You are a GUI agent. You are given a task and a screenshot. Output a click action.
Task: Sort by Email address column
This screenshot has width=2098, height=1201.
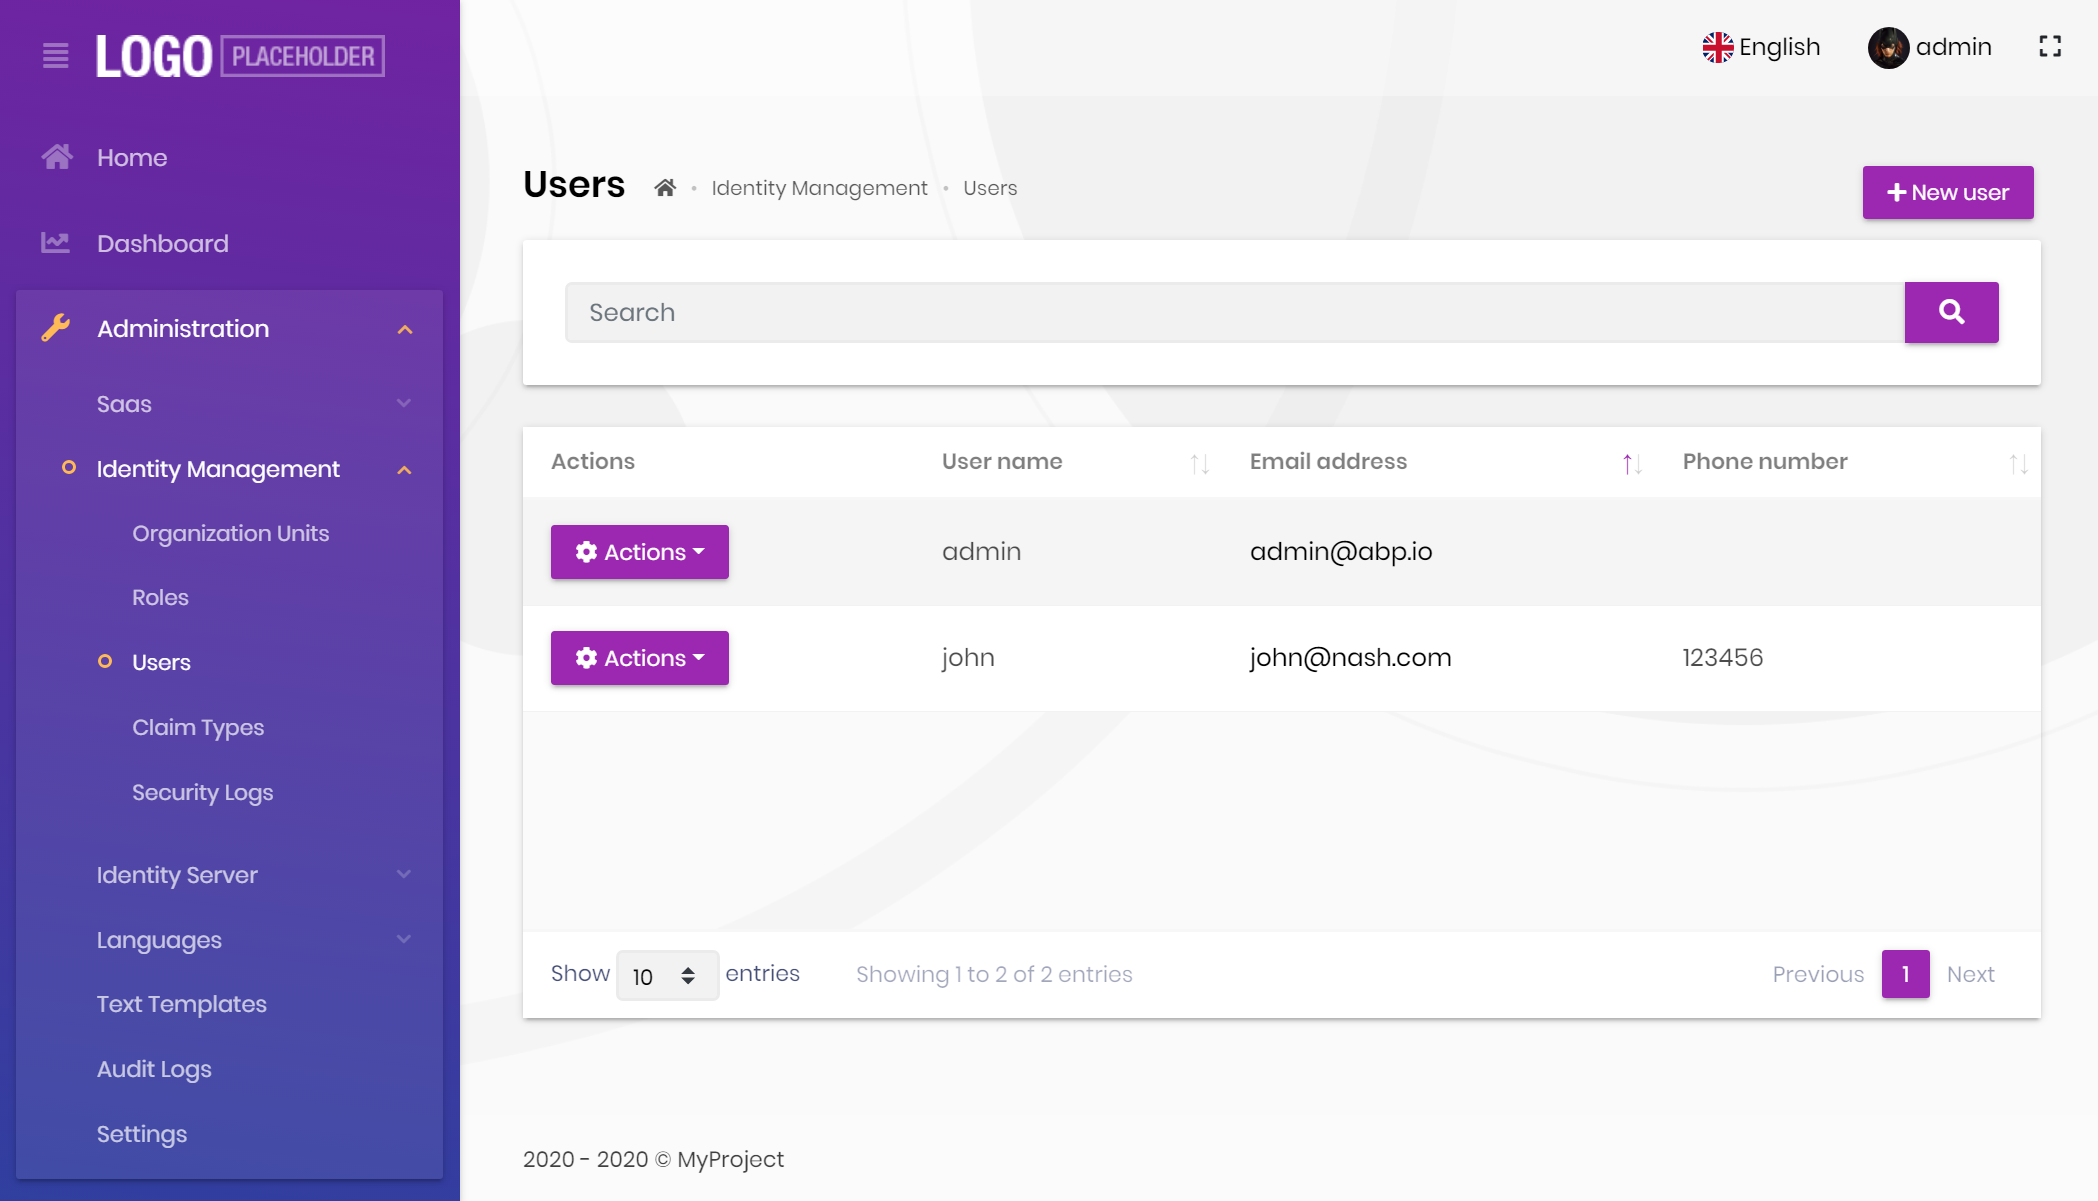[1630, 463]
